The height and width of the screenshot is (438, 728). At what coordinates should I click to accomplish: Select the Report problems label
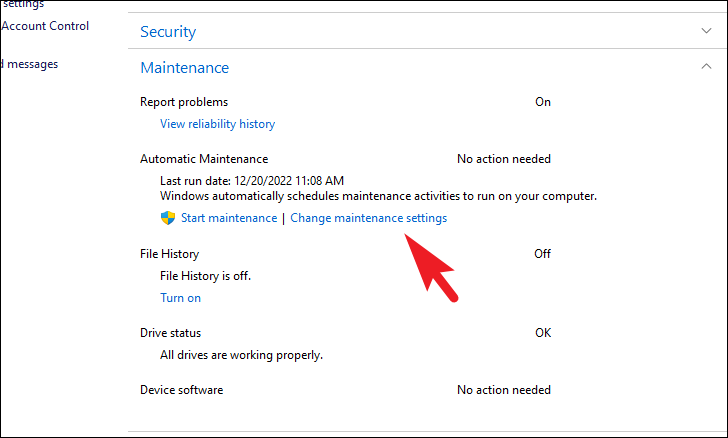[184, 102]
